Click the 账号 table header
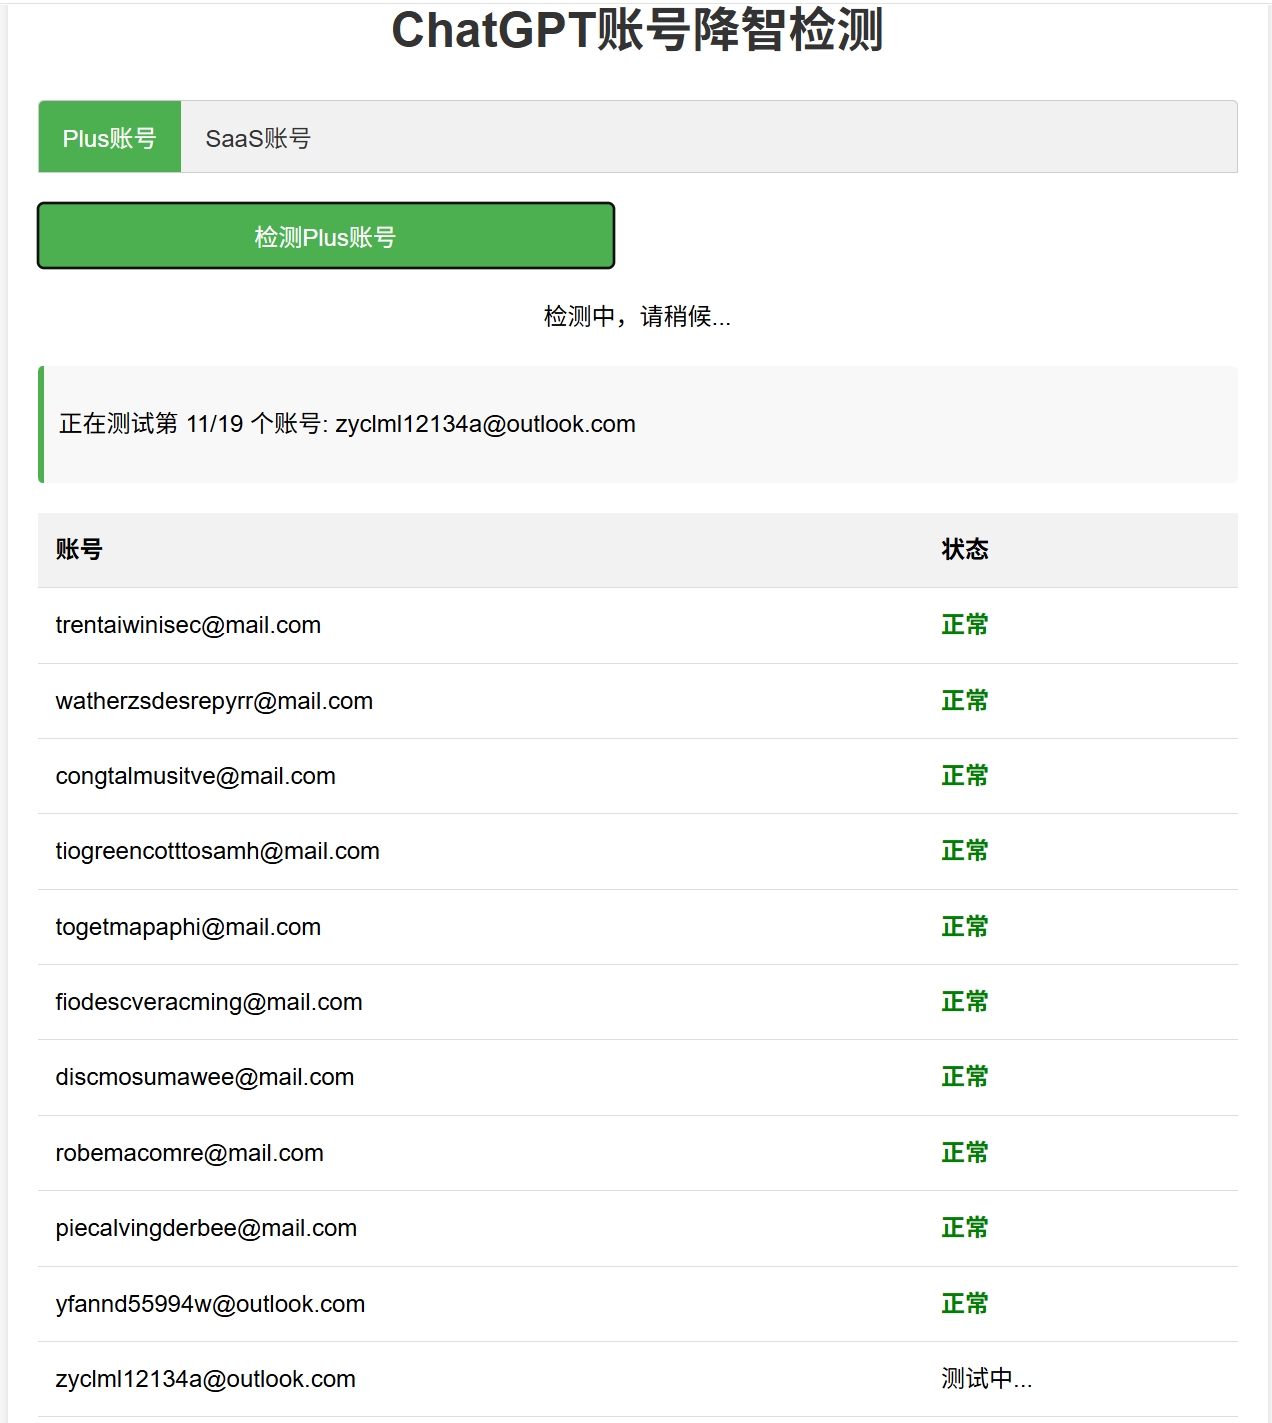1272x1423 pixels. tap(77, 550)
